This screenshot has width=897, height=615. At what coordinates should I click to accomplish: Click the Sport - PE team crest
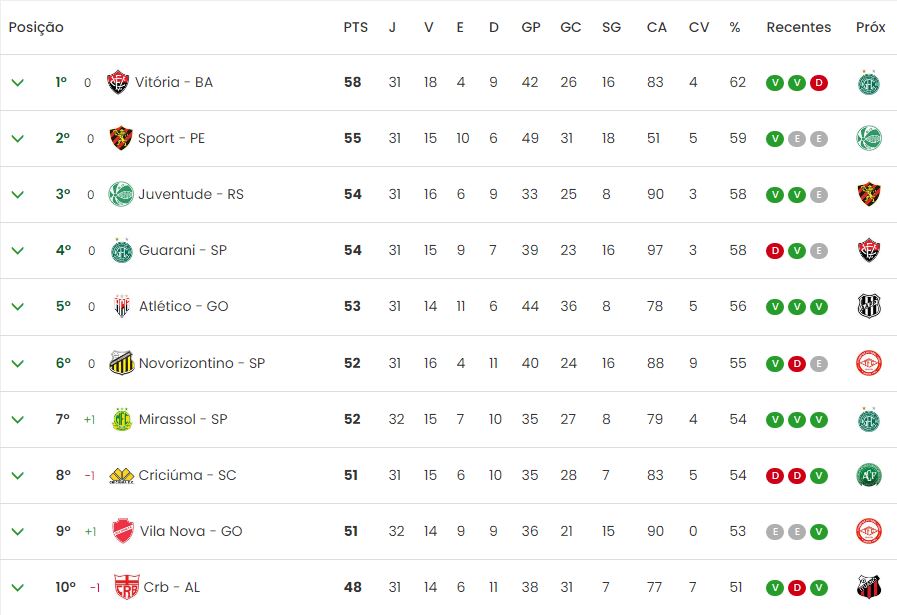121,138
